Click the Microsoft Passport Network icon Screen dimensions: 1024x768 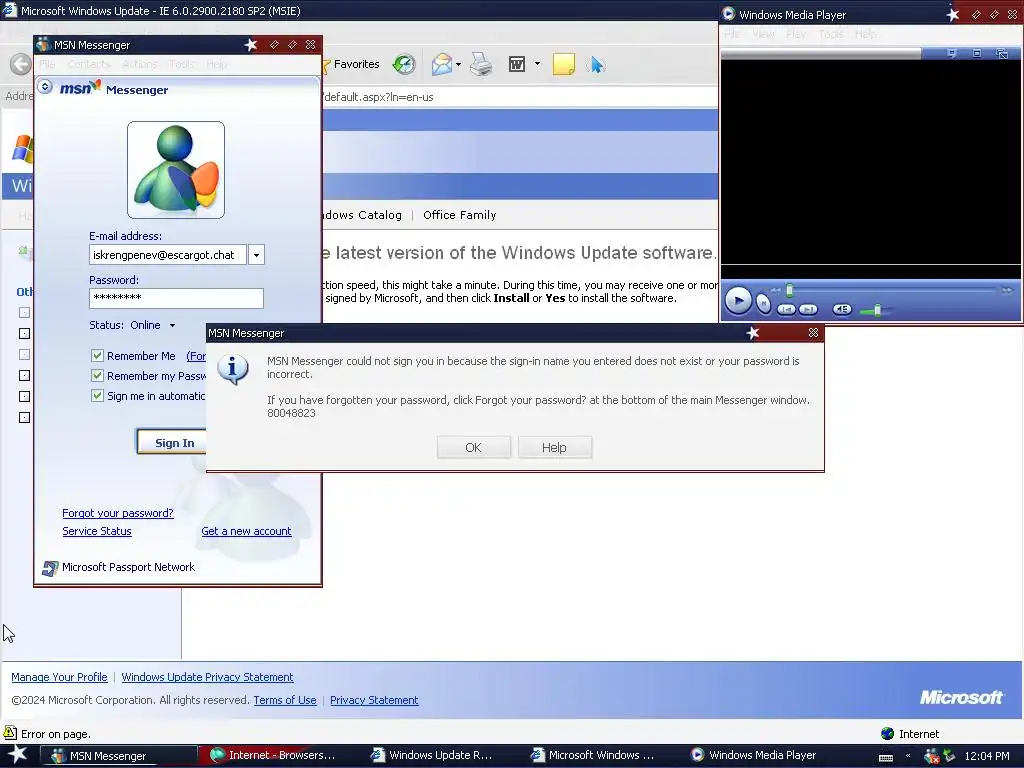(x=50, y=568)
